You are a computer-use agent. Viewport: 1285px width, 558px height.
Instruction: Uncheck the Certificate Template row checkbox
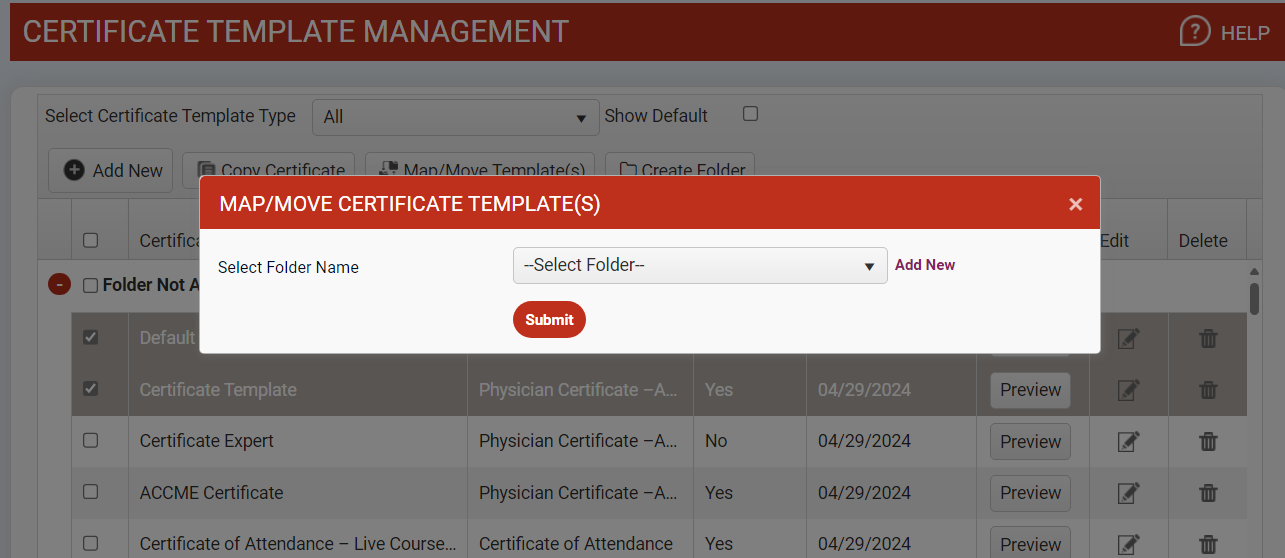(90, 389)
